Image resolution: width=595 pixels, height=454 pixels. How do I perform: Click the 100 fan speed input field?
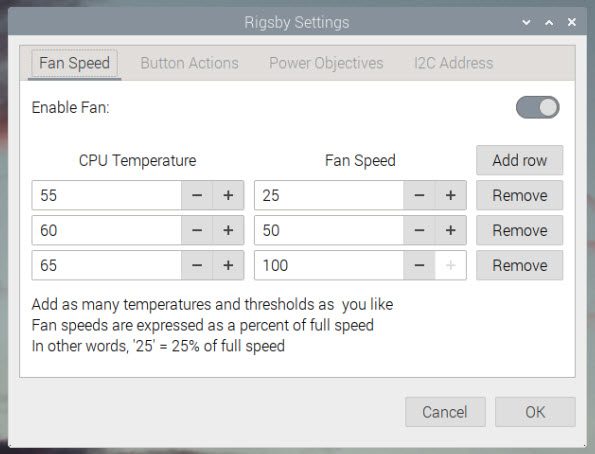point(329,265)
